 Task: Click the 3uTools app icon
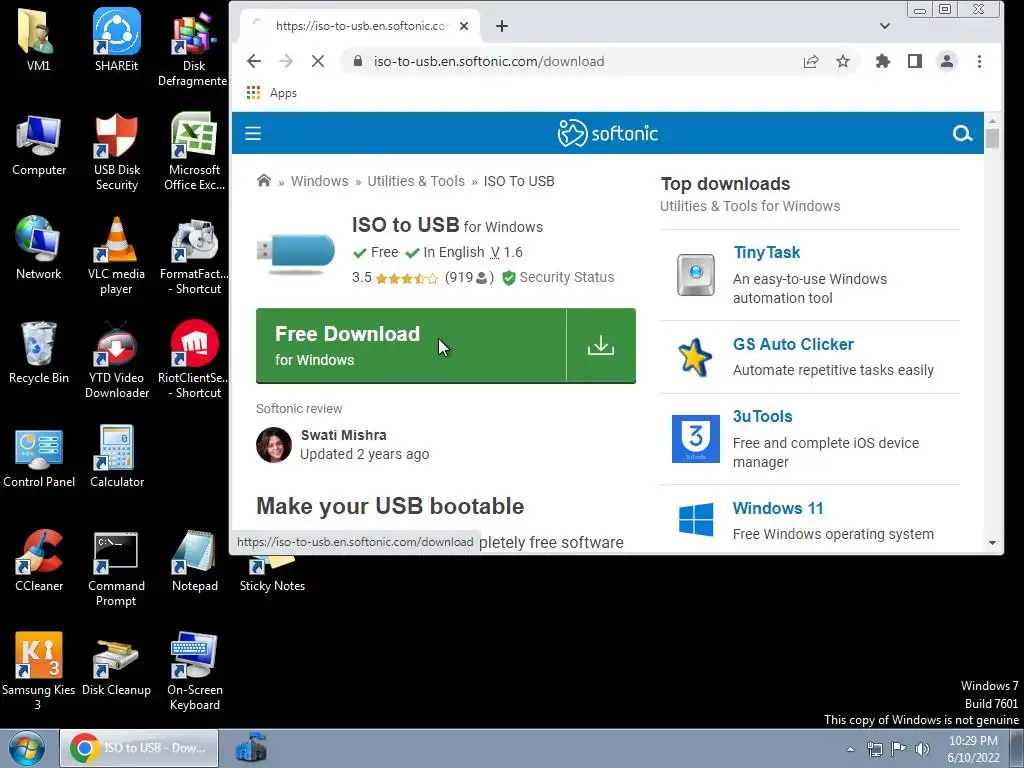[696, 438]
